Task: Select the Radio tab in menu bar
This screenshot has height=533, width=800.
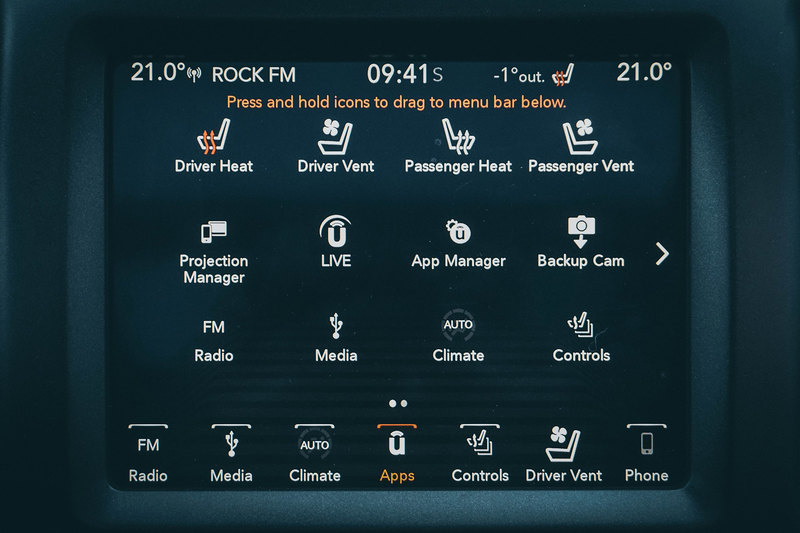Action: point(148,455)
